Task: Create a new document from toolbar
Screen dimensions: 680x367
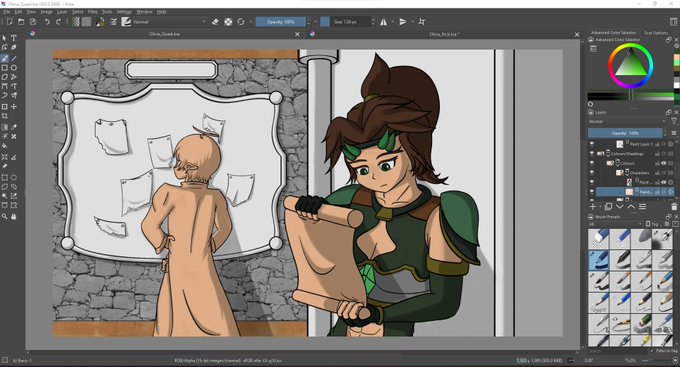Action: click(9, 22)
